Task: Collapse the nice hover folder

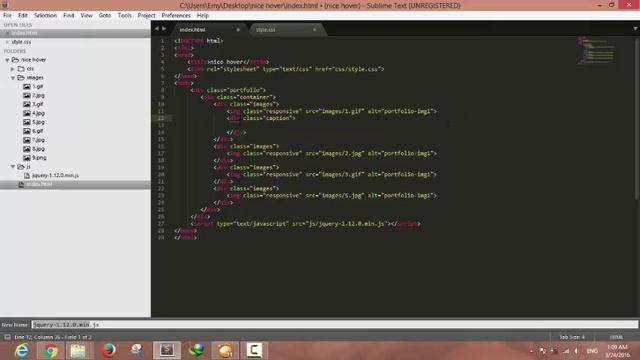Action: click(x=7, y=60)
